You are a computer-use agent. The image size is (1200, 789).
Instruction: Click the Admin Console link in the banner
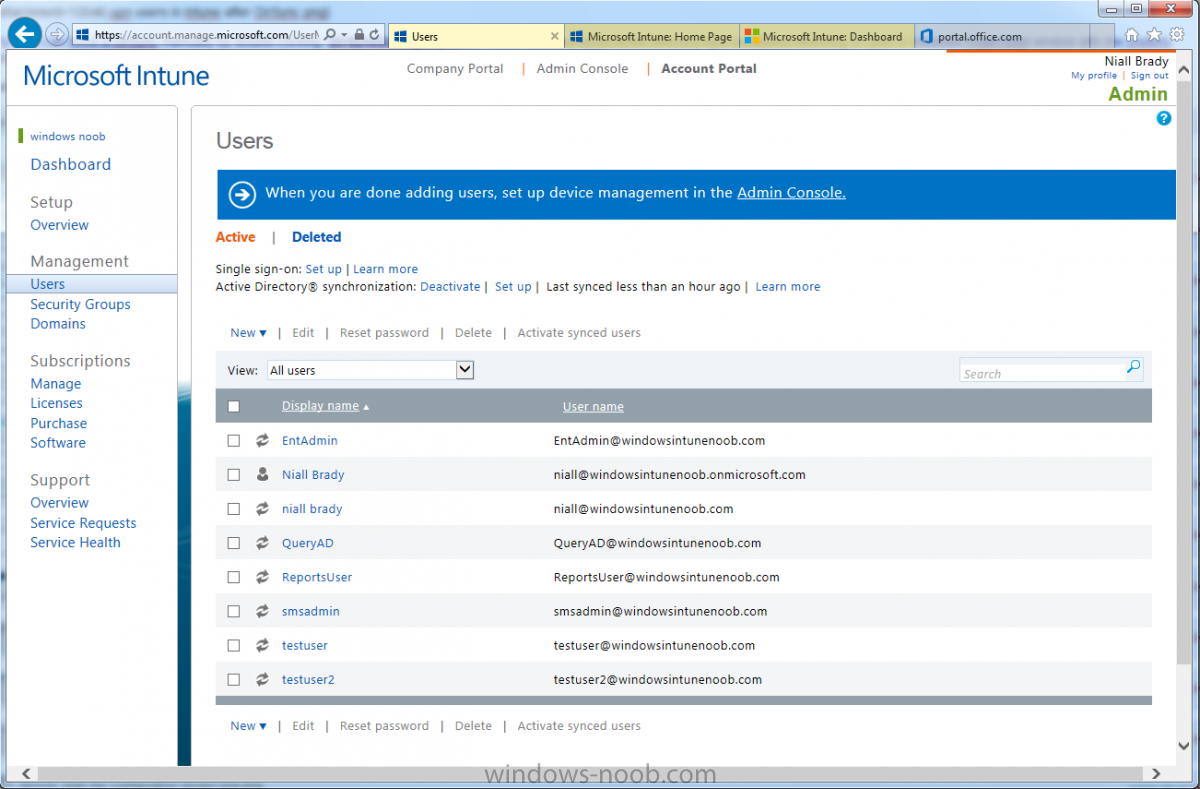tap(791, 193)
